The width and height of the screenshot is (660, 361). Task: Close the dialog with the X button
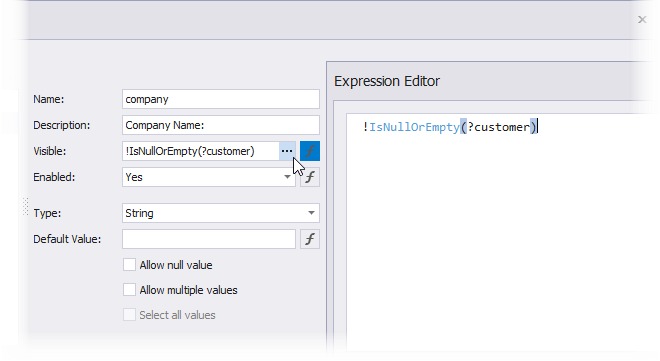point(642,19)
